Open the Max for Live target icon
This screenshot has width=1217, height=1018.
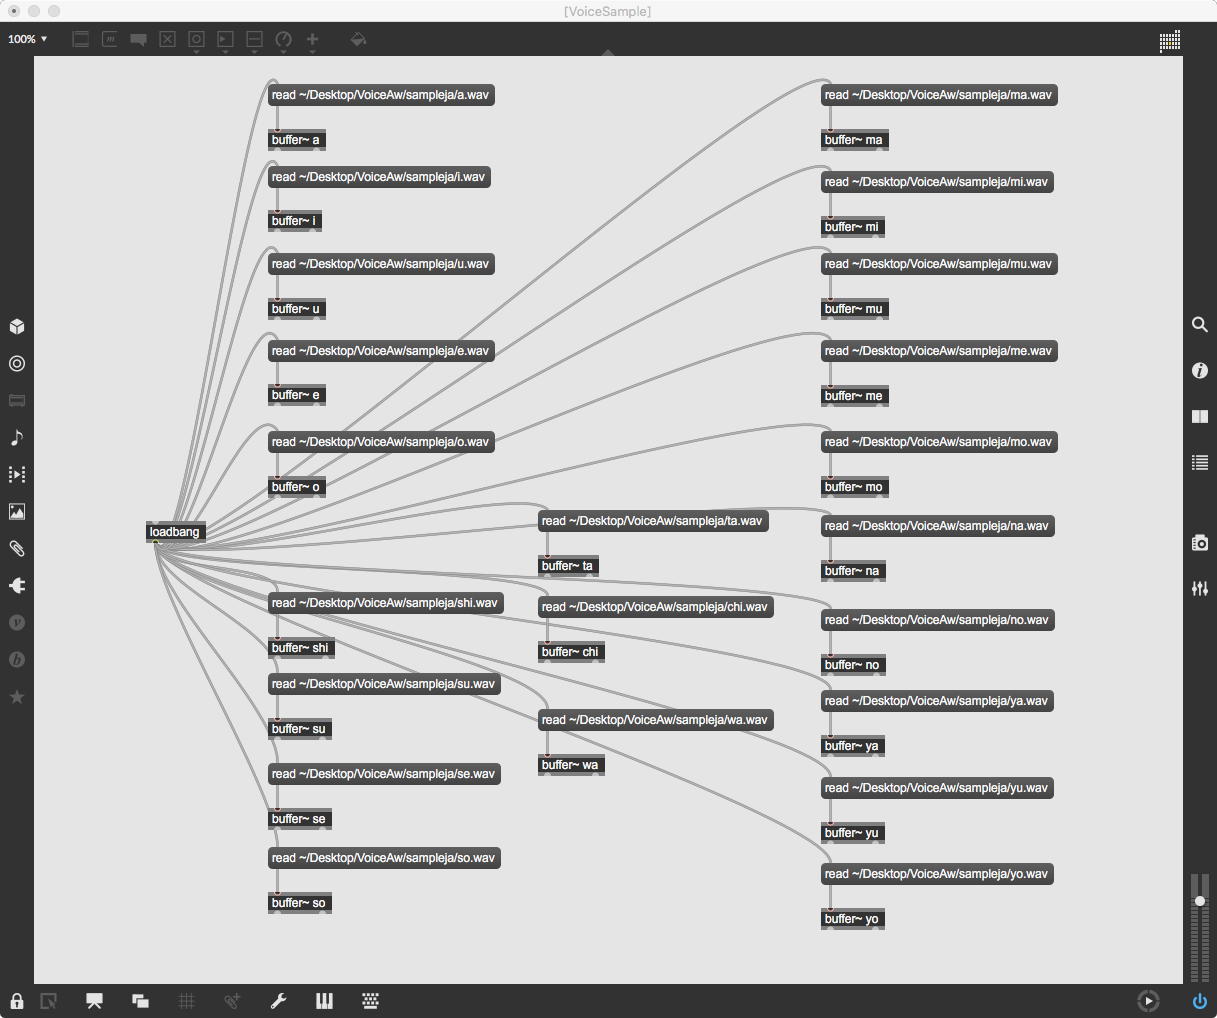17,364
